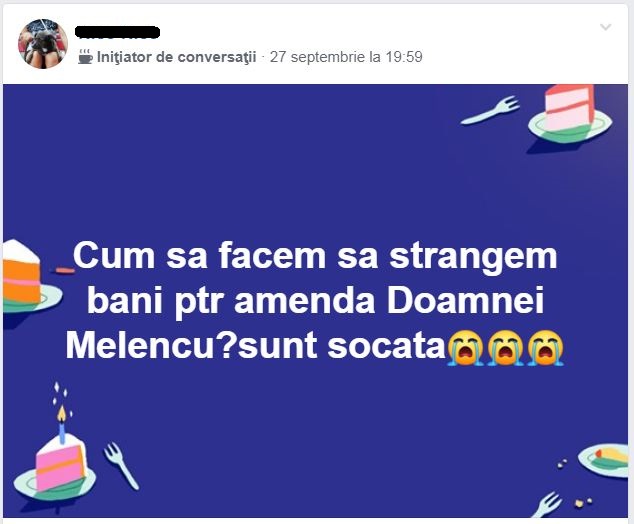Click the text line "Cum sa facem sa strangem"
The width and height of the screenshot is (634, 524).
coord(315,256)
